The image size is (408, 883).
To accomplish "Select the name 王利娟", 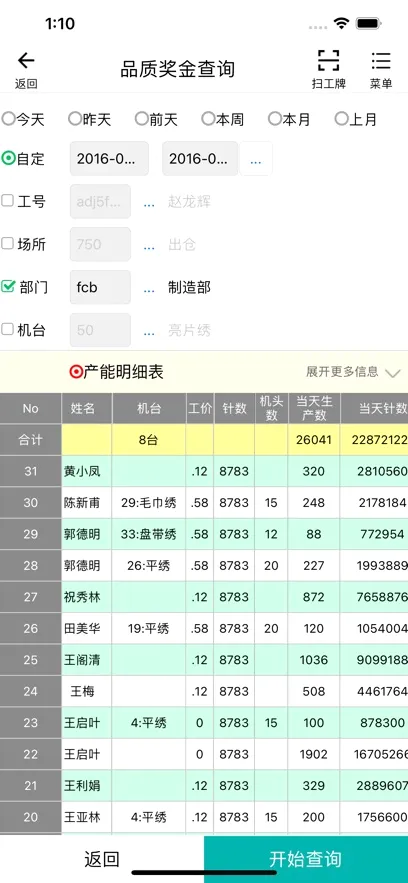I will click(x=82, y=786).
